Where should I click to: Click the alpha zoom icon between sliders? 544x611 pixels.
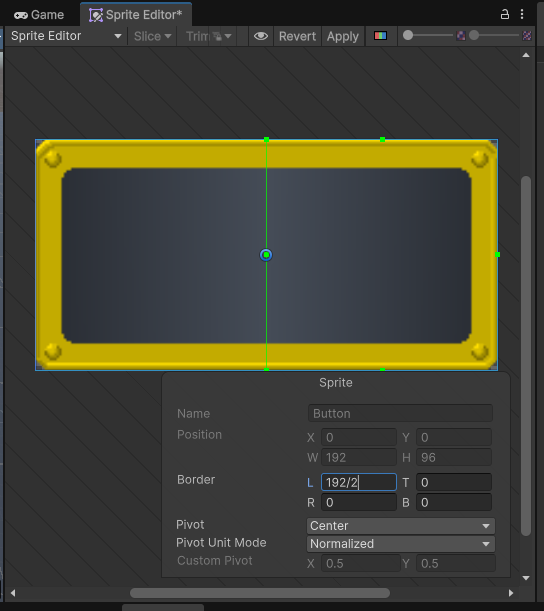(x=461, y=36)
